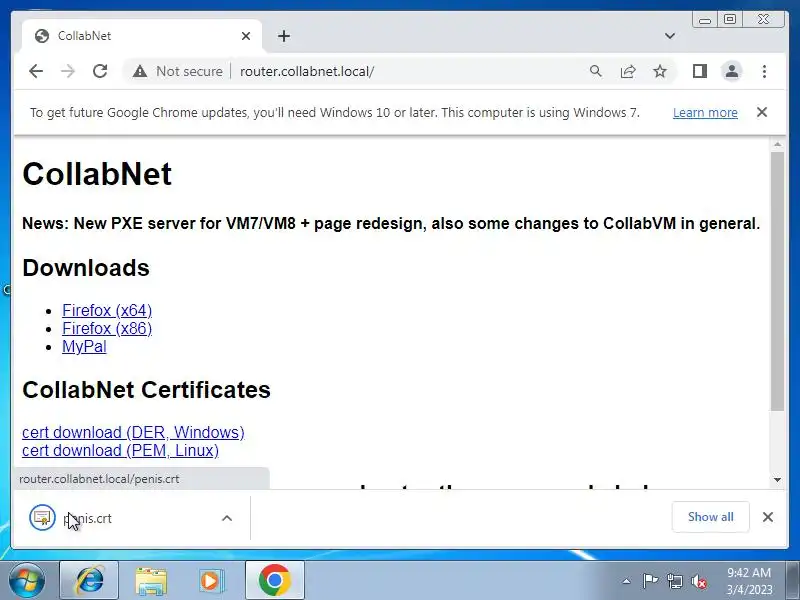Open the Chrome profile avatar

click(732, 71)
